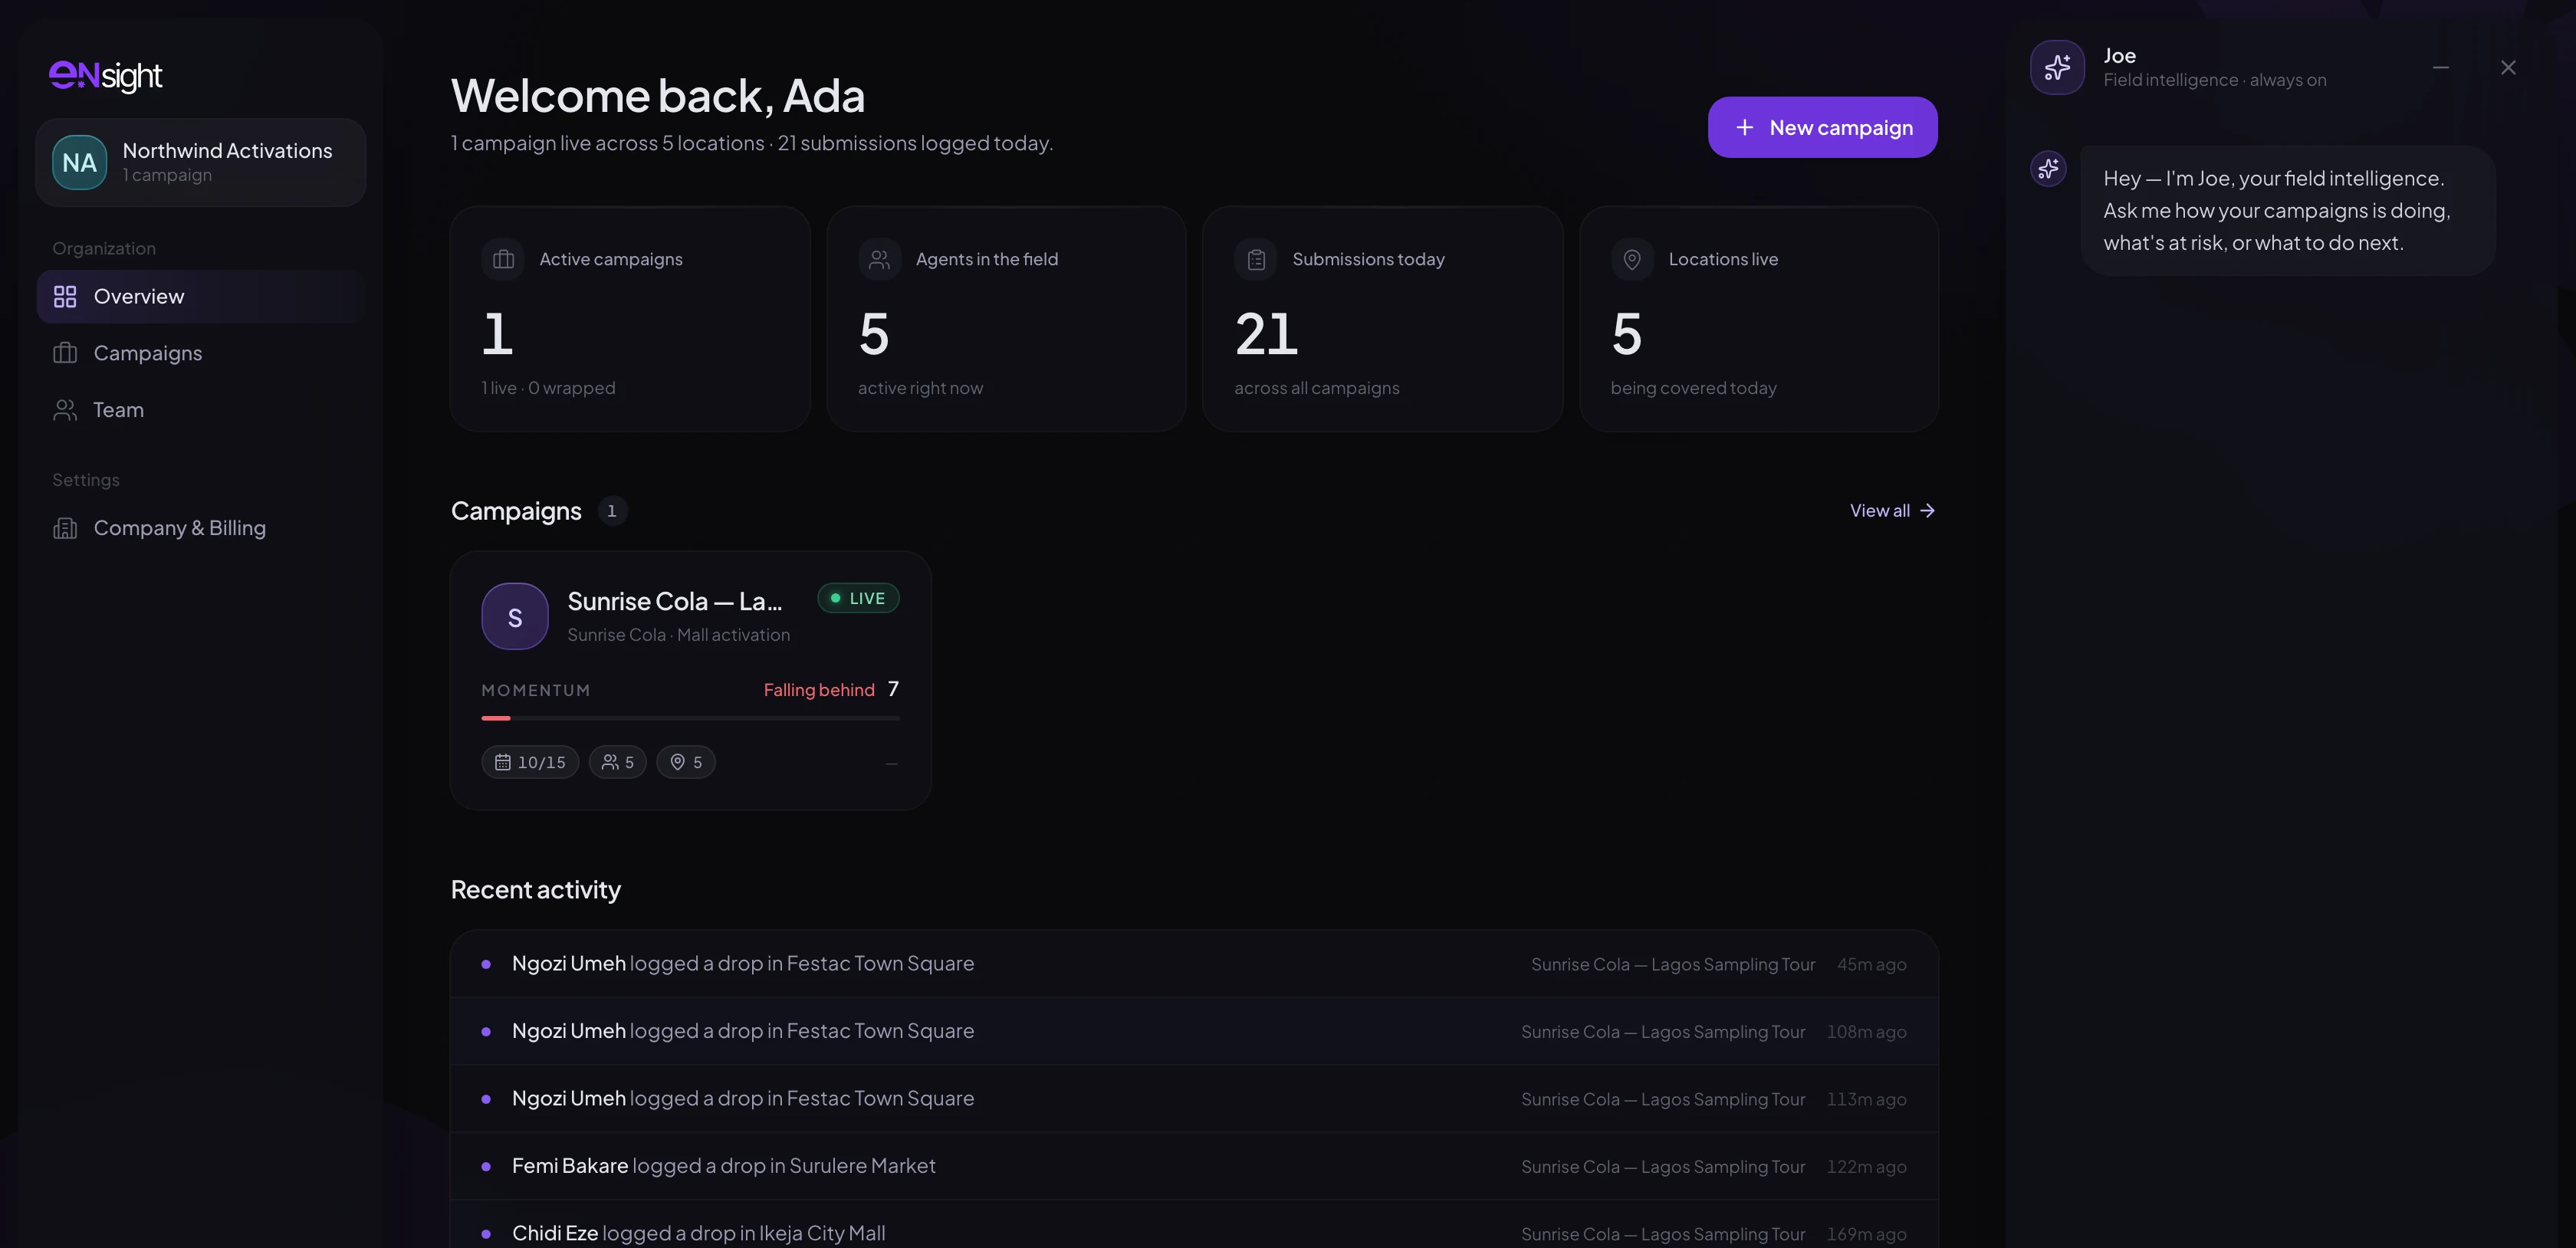2576x1248 pixels.
Task: Click the Welcome back, Ada heading
Action: click(658, 96)
